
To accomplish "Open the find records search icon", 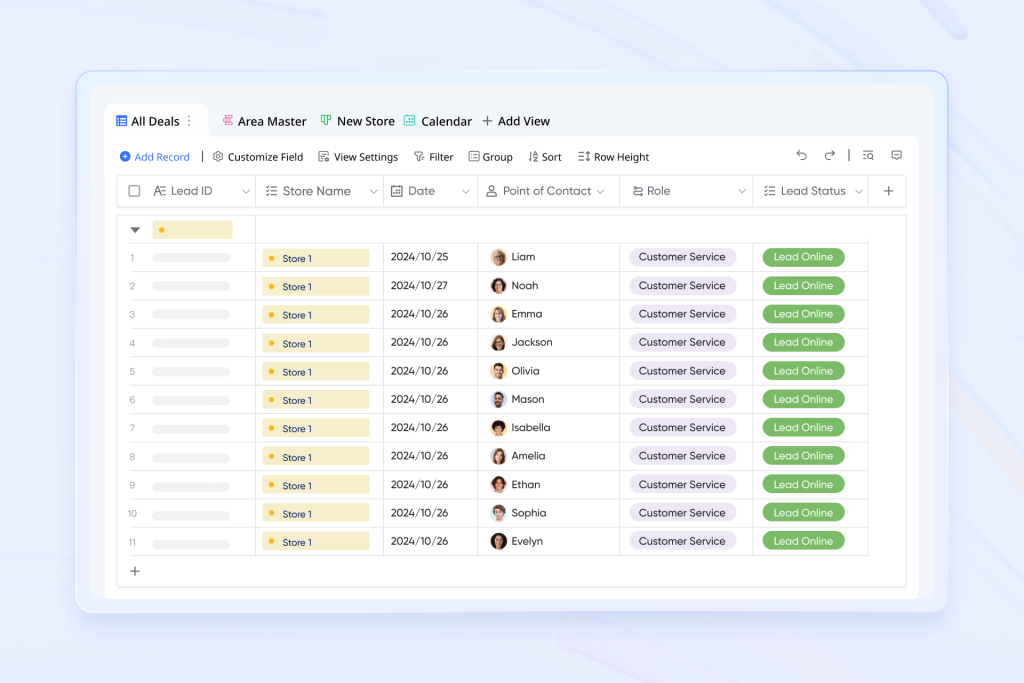I will pos(868,155).
